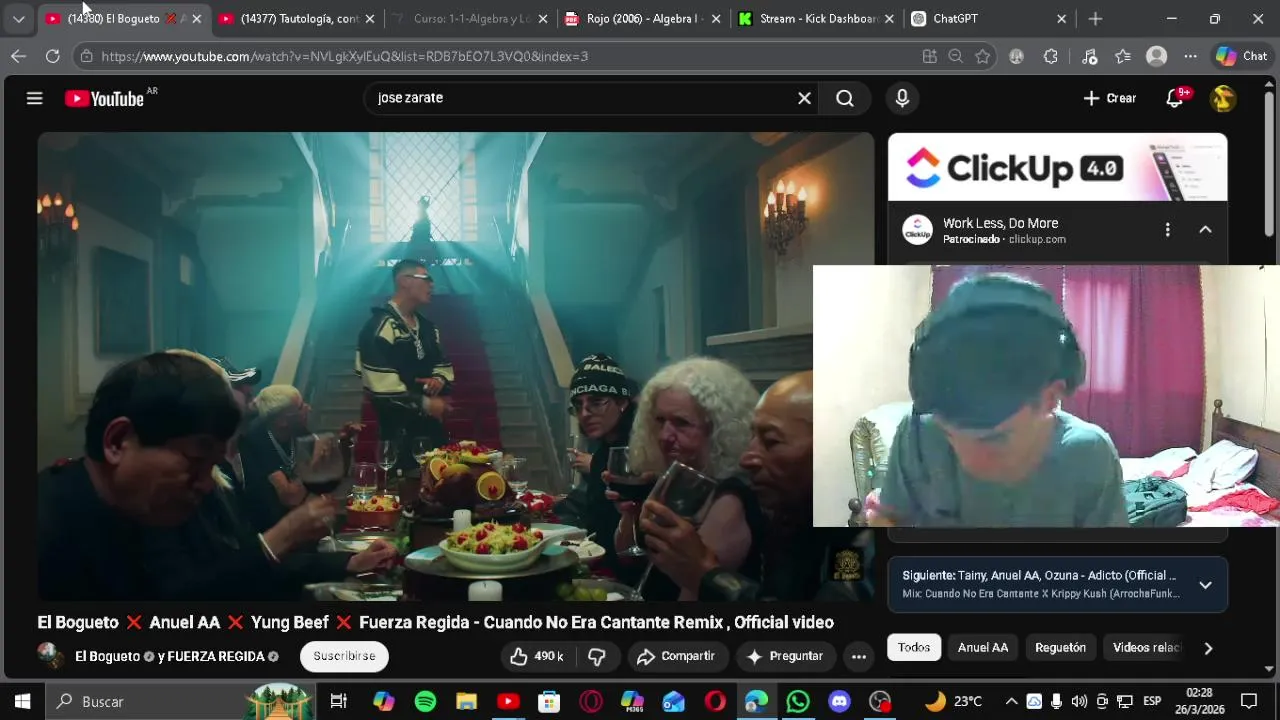Open the system tray volume control
This screenshot has height=720, width=1280.
coord(1078,701)
